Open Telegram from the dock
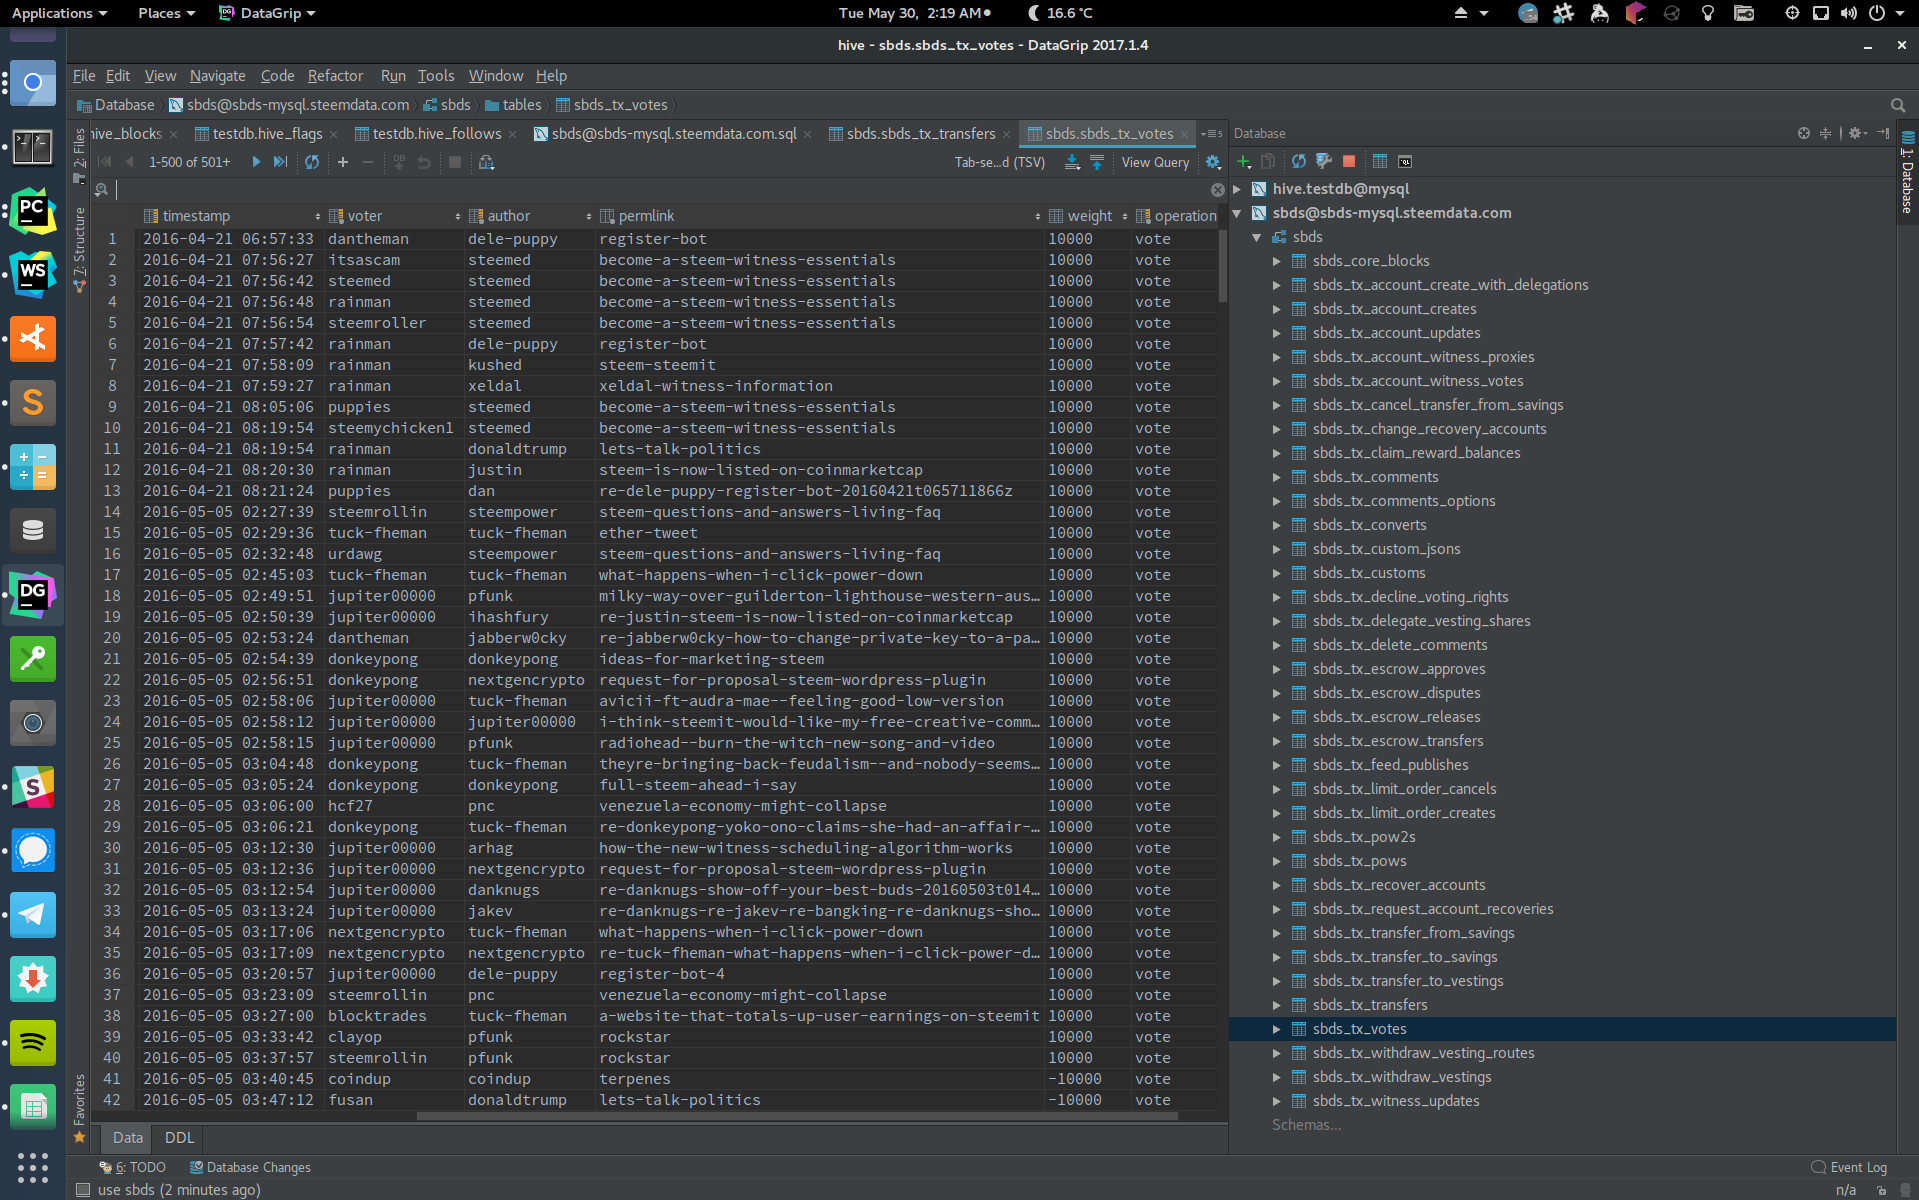The width and height of the screenshot is (1919, 1200). [x=33, y=915]
